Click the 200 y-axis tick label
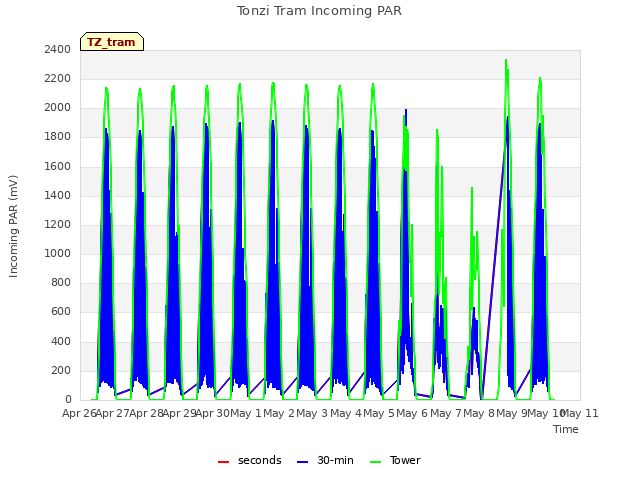The width and height of the screenshot is (640, 480). pyautogui.click(x=61, y=370)
